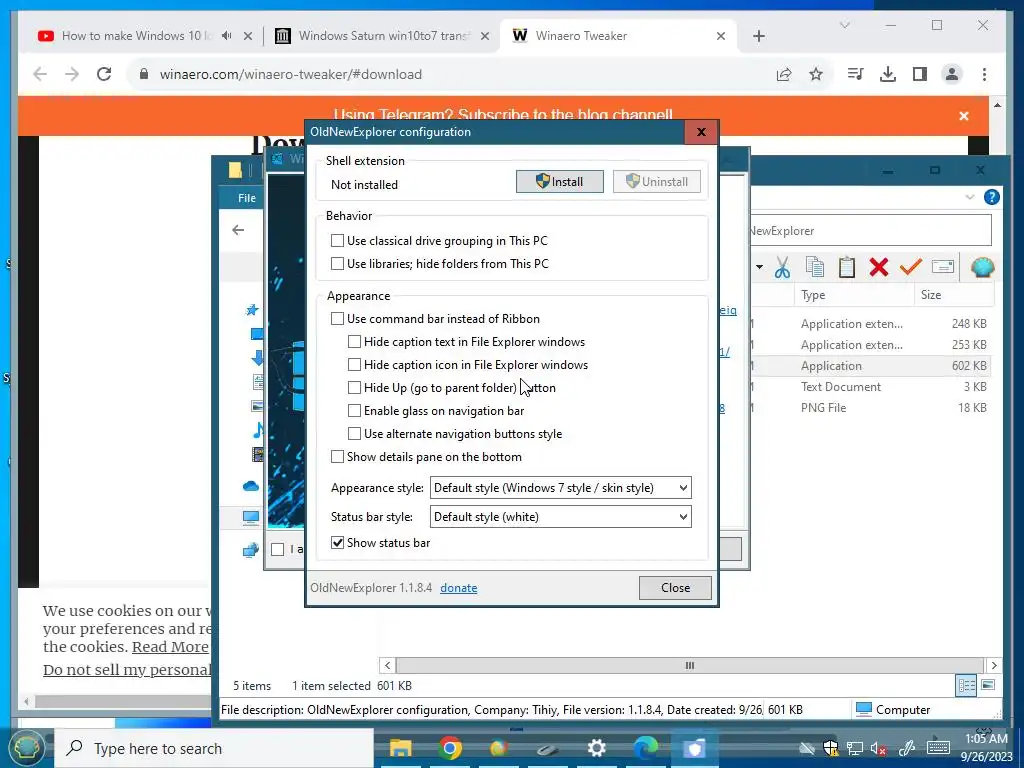1024x768 pixels.
Task: Click the muted volume tray icon
Action: pyautogui.click(x=878, y=748)
